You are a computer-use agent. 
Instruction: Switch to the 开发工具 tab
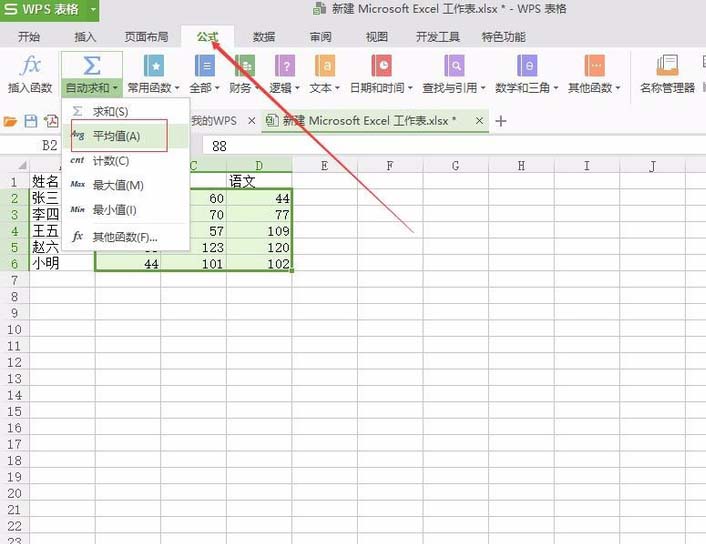438,37
